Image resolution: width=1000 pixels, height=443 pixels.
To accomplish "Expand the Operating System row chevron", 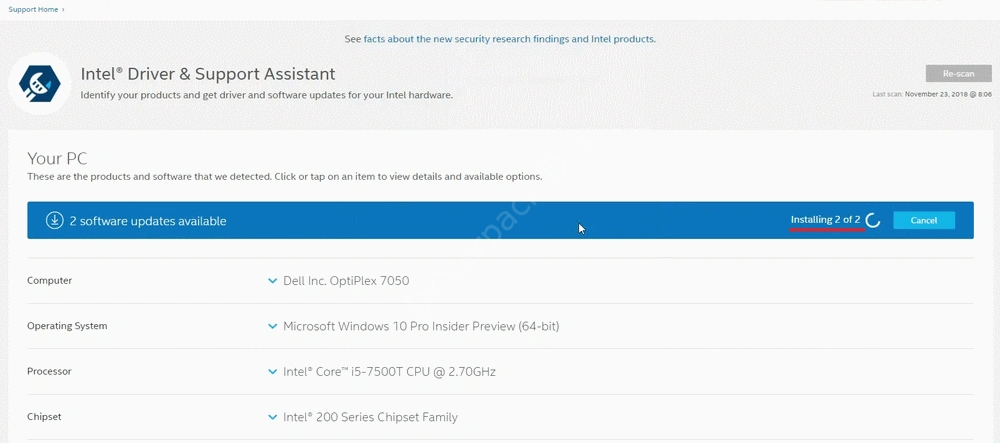I will tap(273, 326).
